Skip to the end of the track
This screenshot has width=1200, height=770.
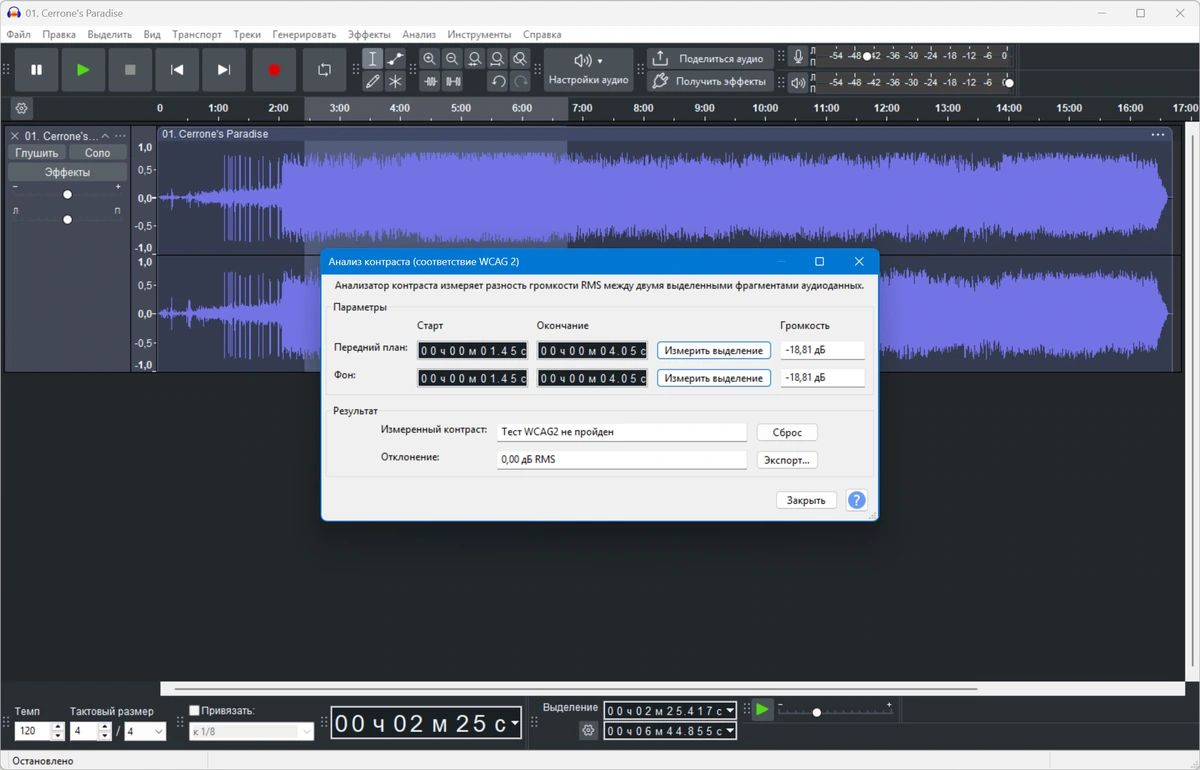pos(224,70)
